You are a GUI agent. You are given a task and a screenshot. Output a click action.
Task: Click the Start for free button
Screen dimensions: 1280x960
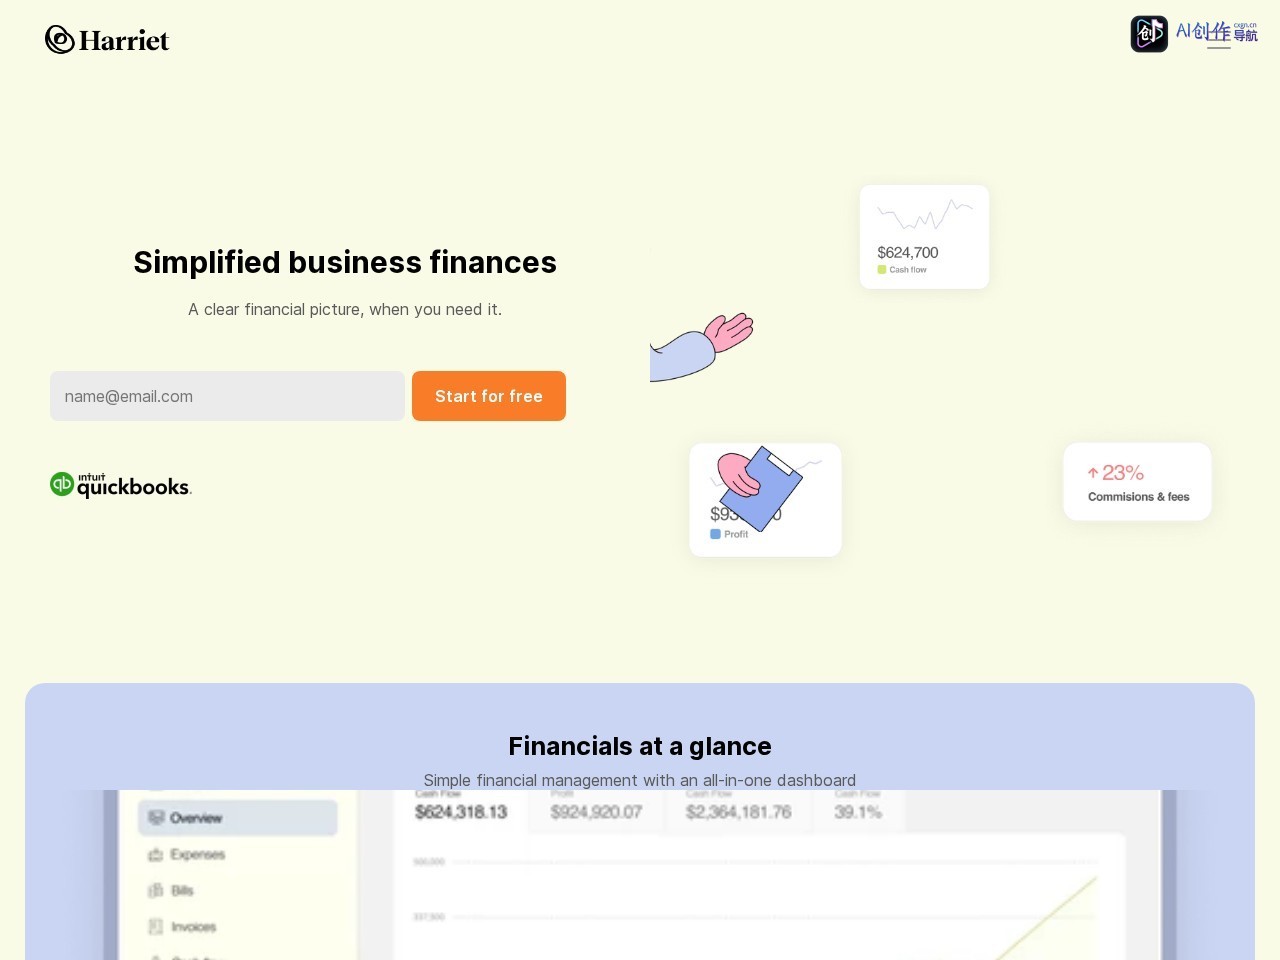489,396
